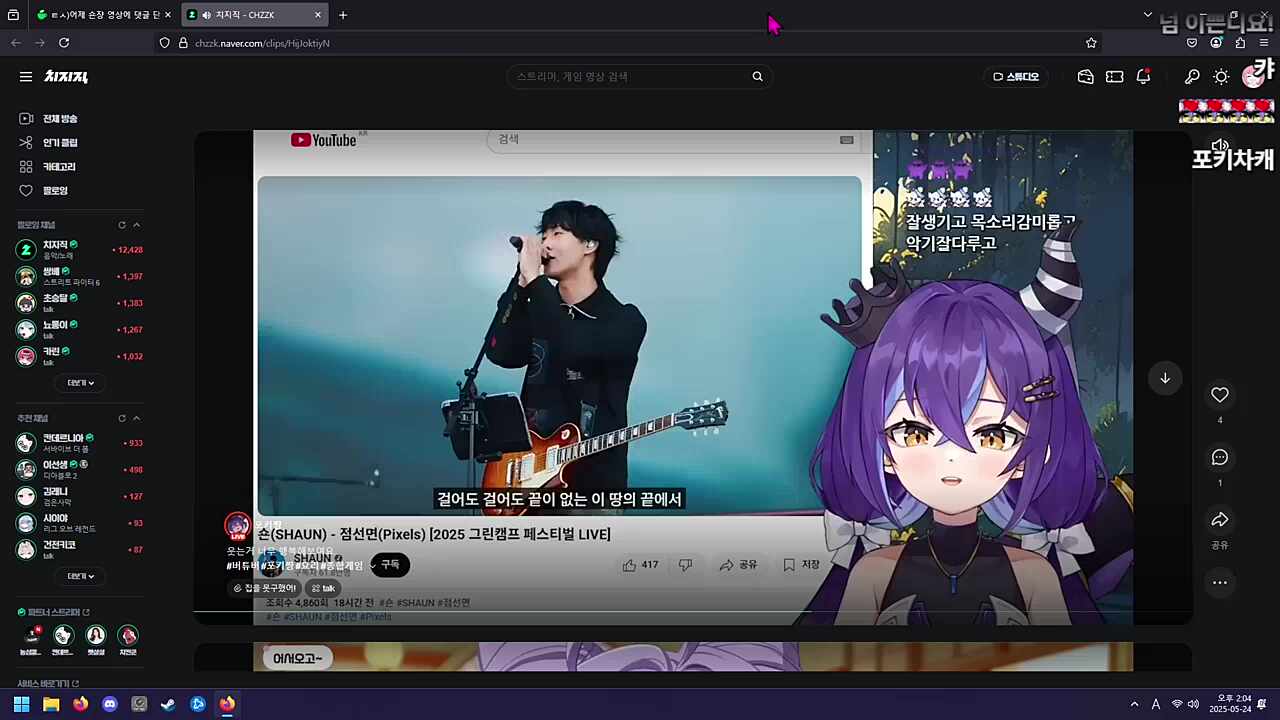Open the notifications bell
Viewport: 1280px width, 720px height.
click(x=1143, y=77)
